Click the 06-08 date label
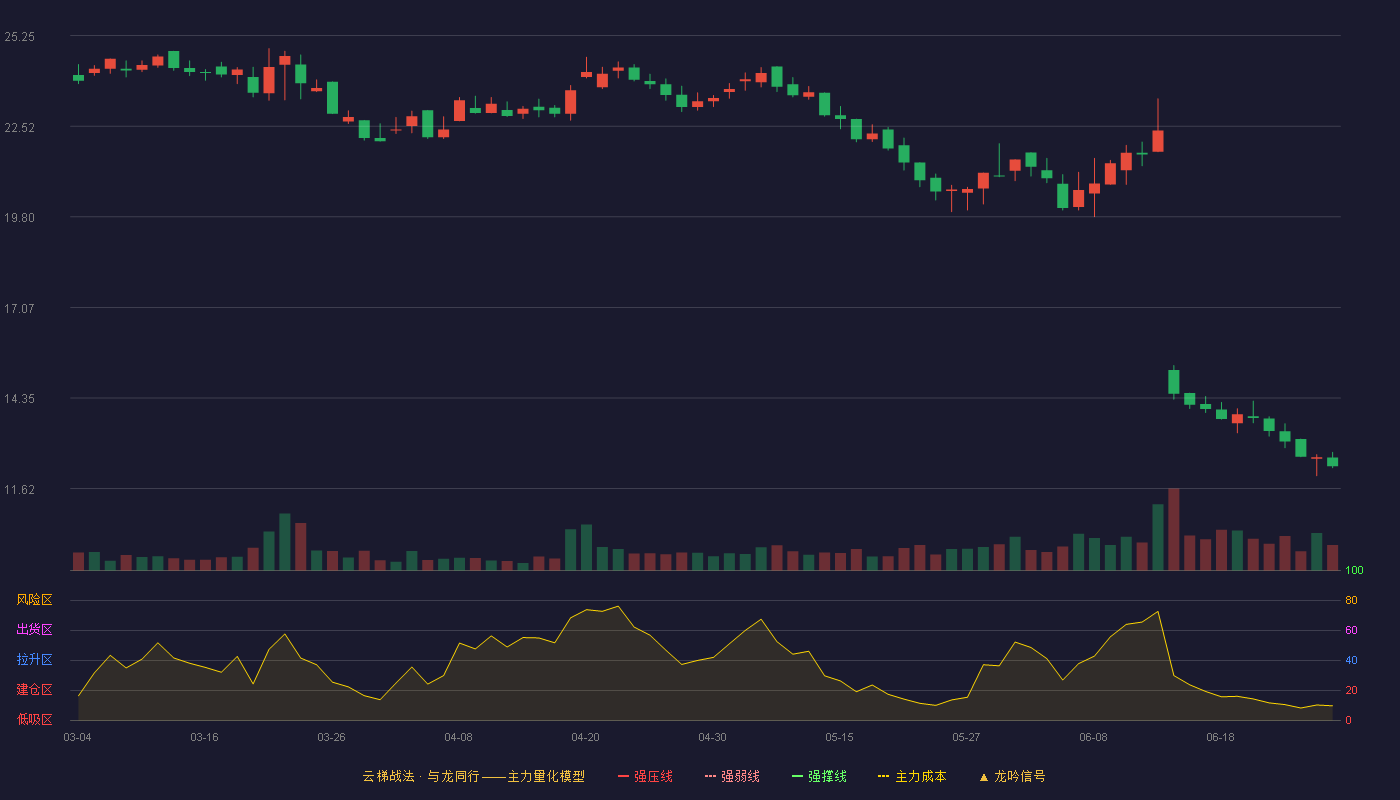1400x800 pixels. [x=1093, y=737]
